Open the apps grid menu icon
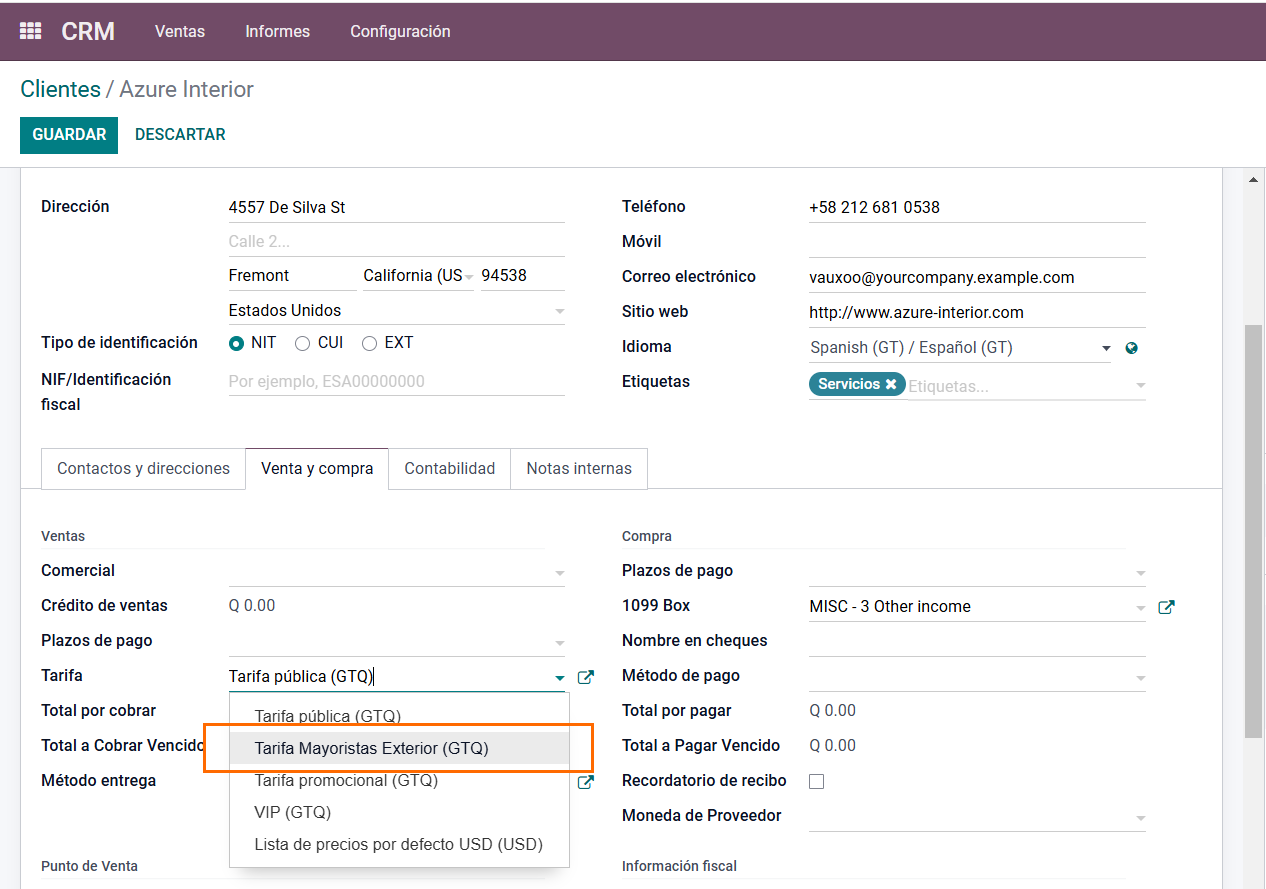The height and width of the screenshot is (889, 1266). point(31,31)
